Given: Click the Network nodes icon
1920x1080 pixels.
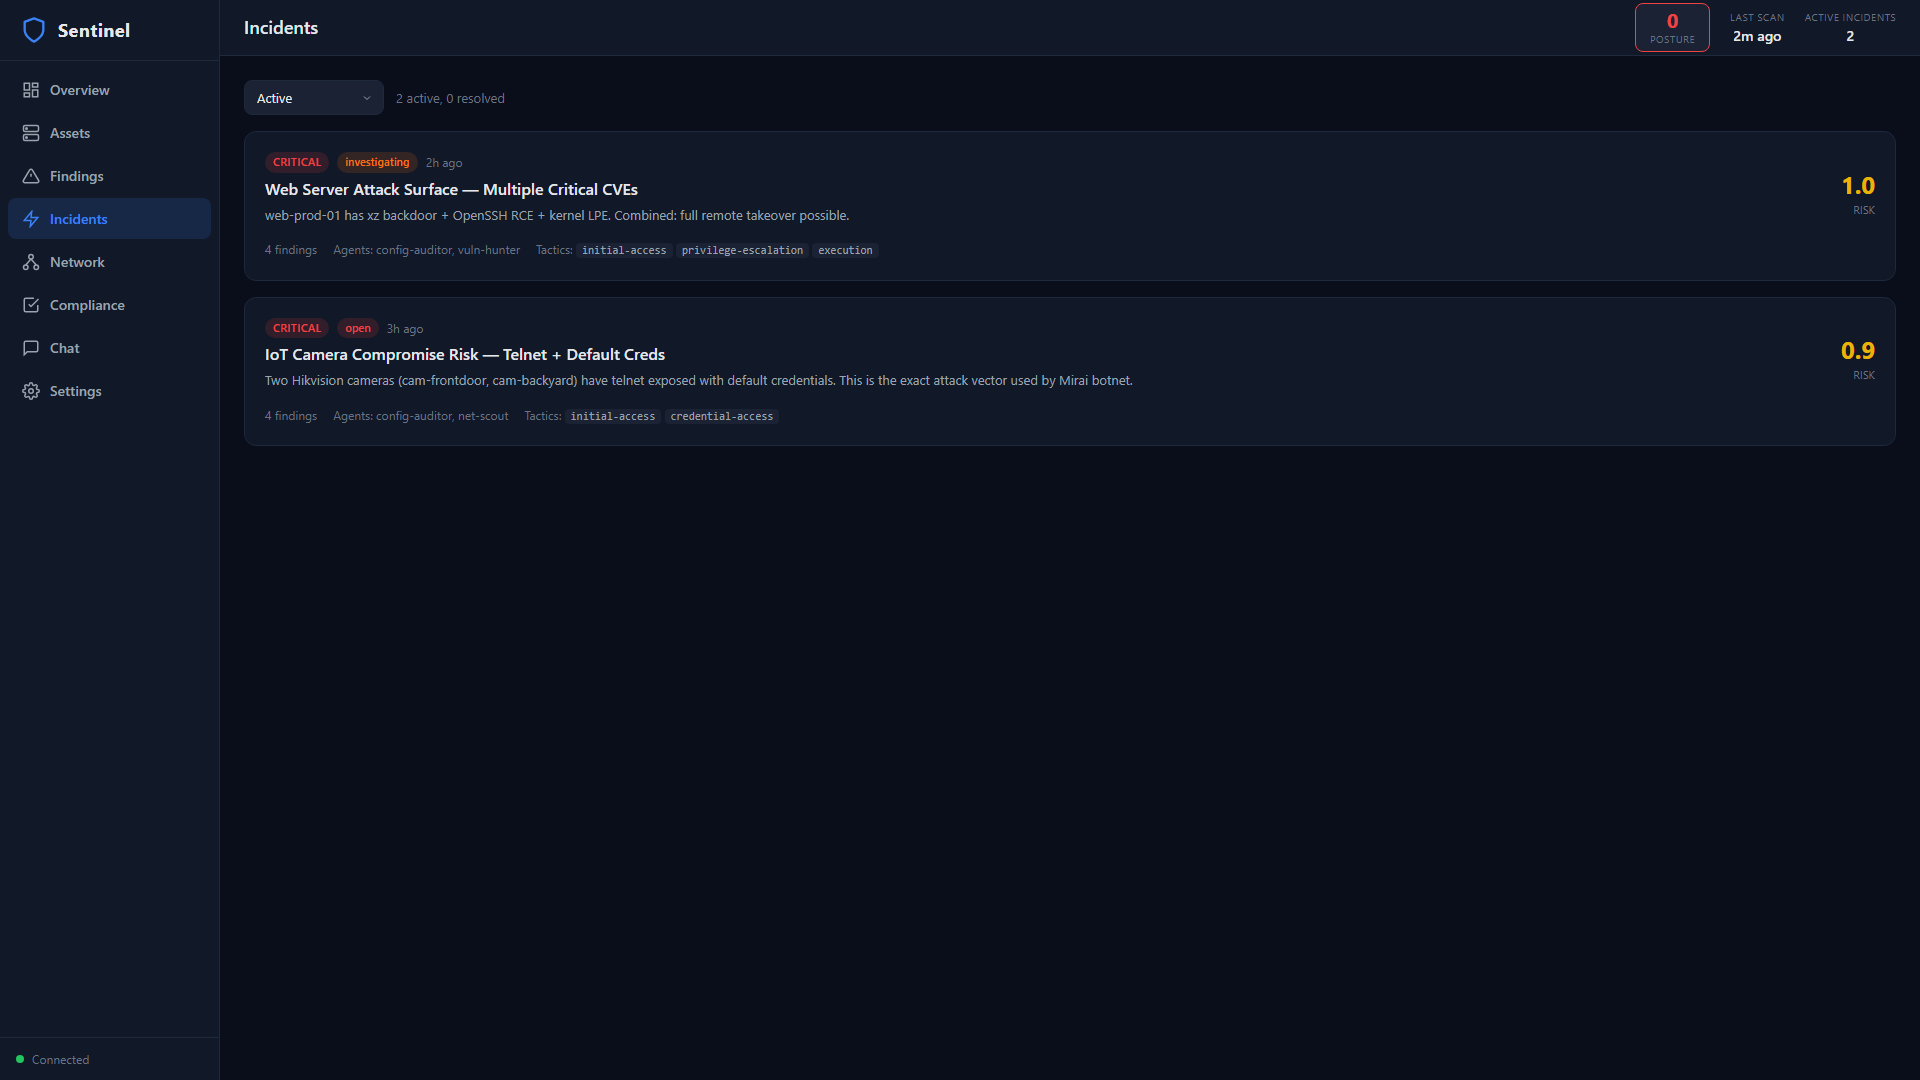Looking at the screenshot, I should pyautogui.click(x=31, y=262).
